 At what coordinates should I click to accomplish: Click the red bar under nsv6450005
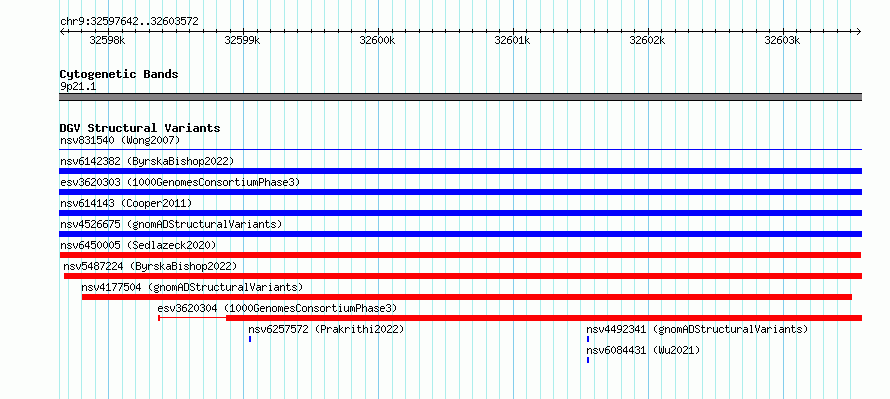point(460,255)
